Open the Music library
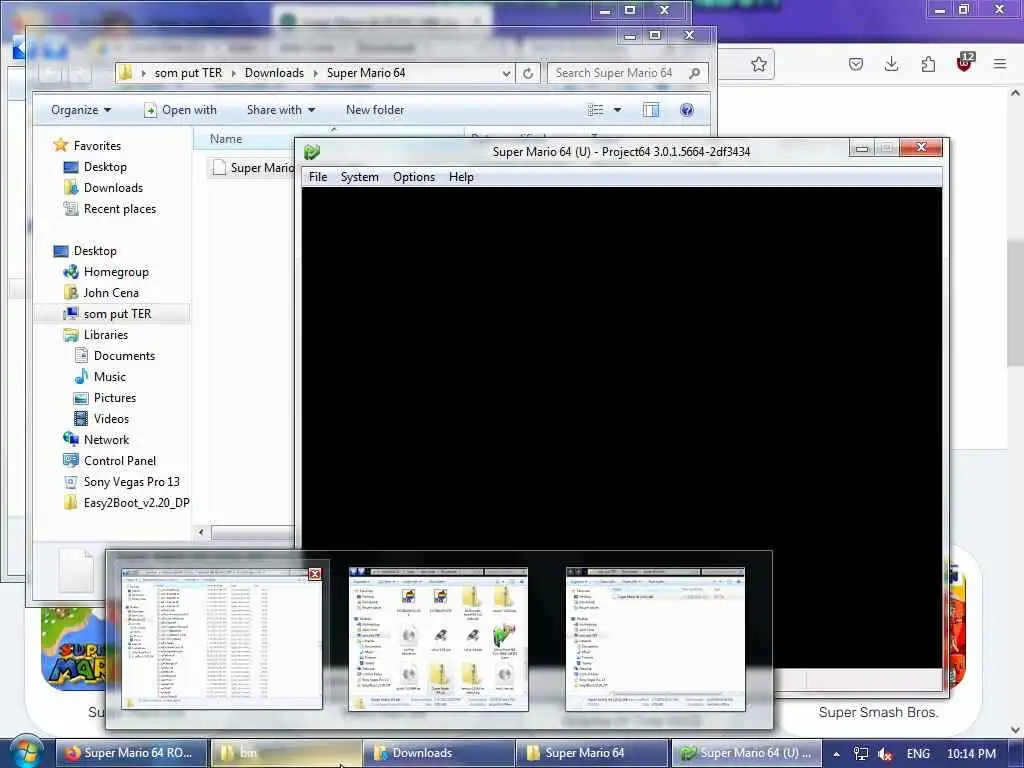 (109, 377)
